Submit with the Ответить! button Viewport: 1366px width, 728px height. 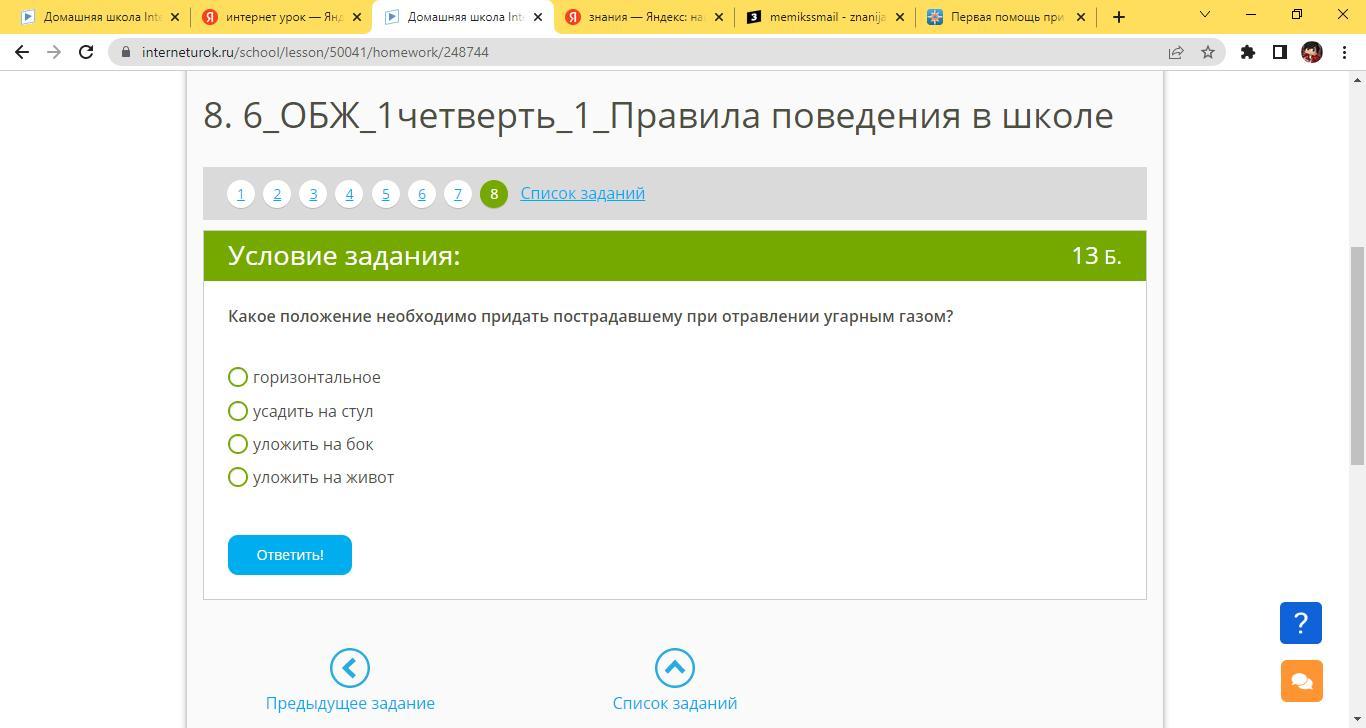click(x=290, y=555)
